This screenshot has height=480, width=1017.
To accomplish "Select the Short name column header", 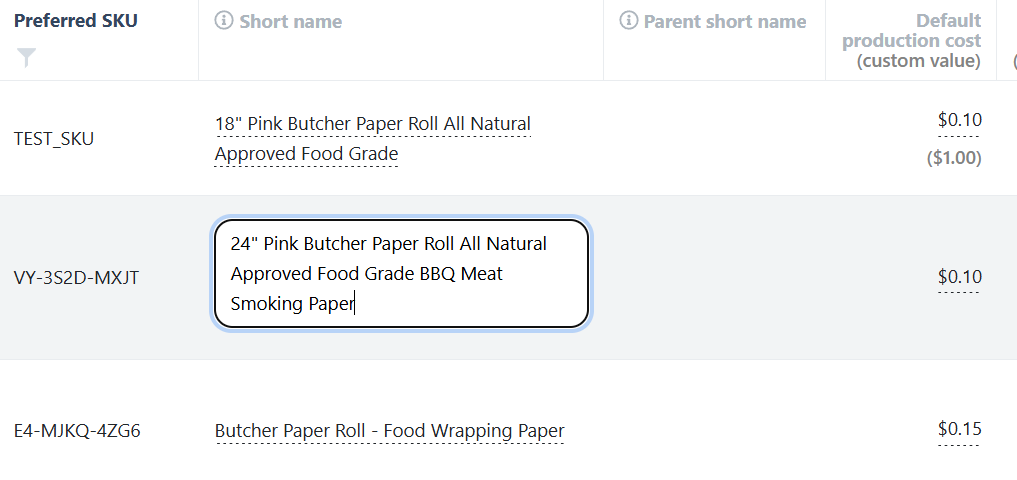I will pos(291,21).
